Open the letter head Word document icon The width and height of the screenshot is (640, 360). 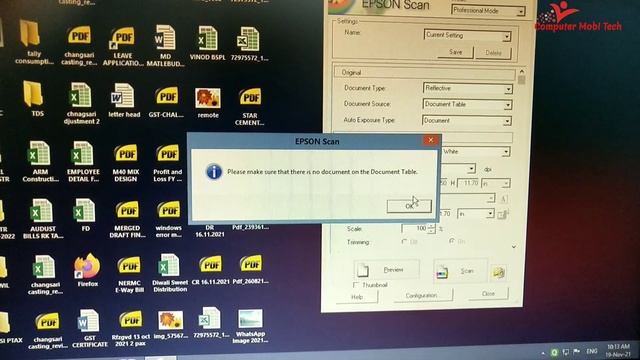point(124,100)
